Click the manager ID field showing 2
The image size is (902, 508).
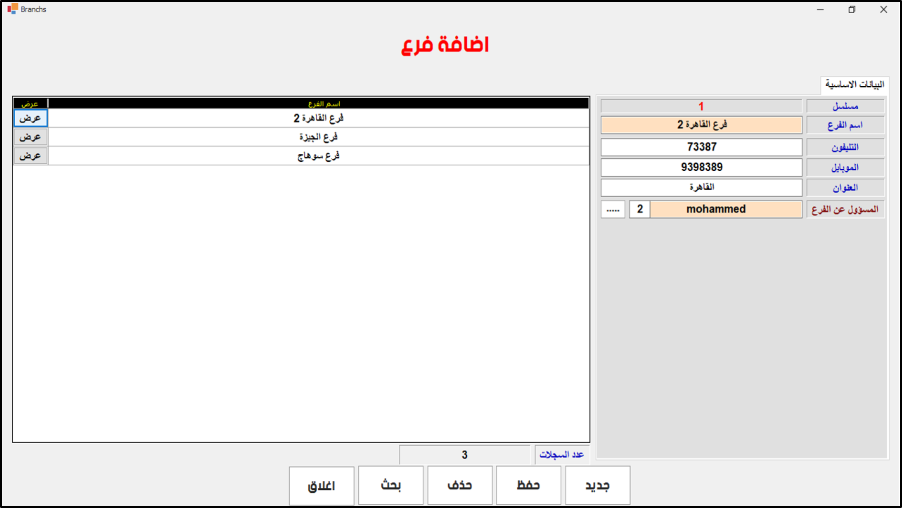coord(640,210)
